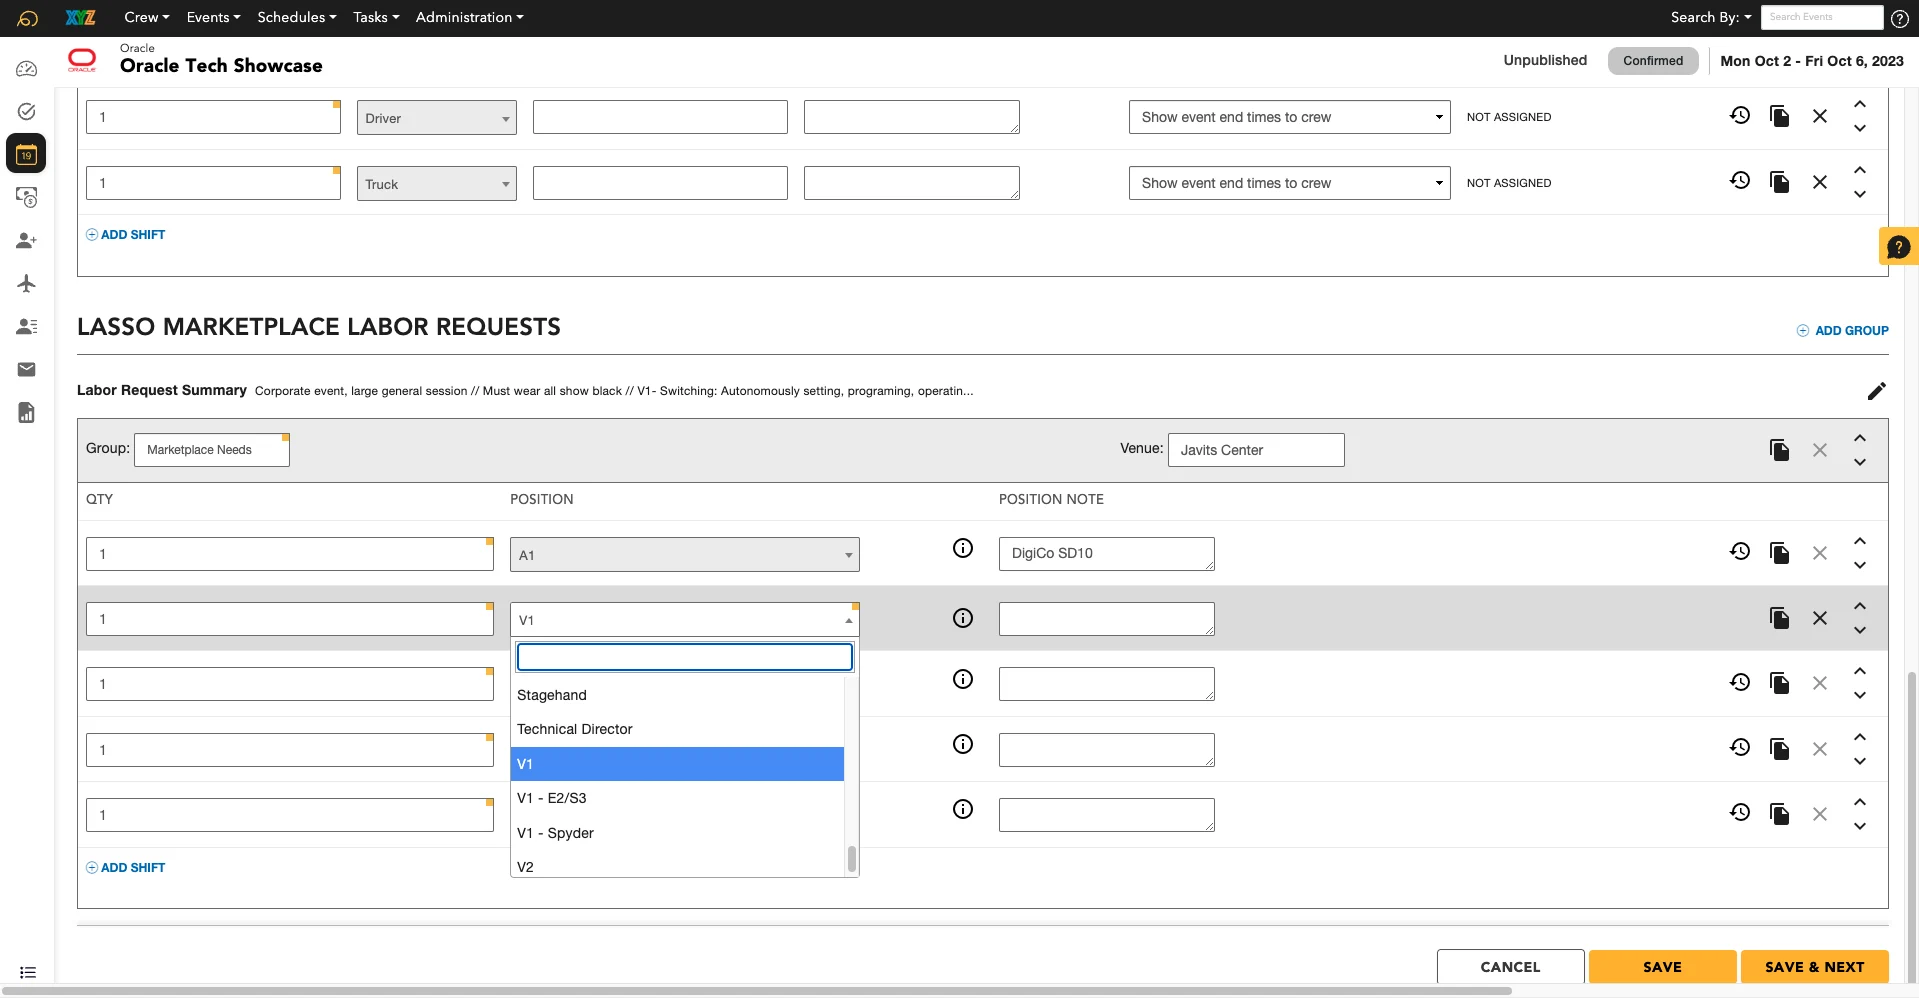Open the payments dollar sidebar icon
This screenshot has width=1919, height=998.
(x=27, y=197)
